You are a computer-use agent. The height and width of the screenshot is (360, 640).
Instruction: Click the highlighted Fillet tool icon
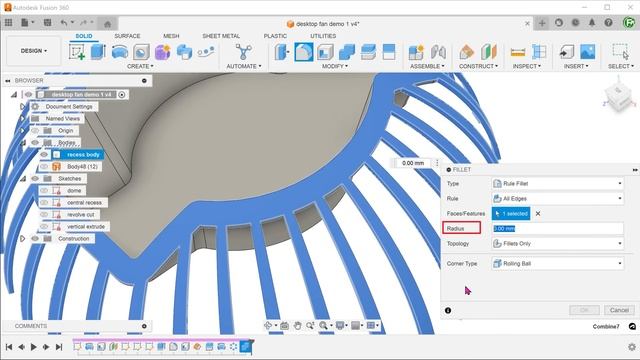(x=304, y=52)
